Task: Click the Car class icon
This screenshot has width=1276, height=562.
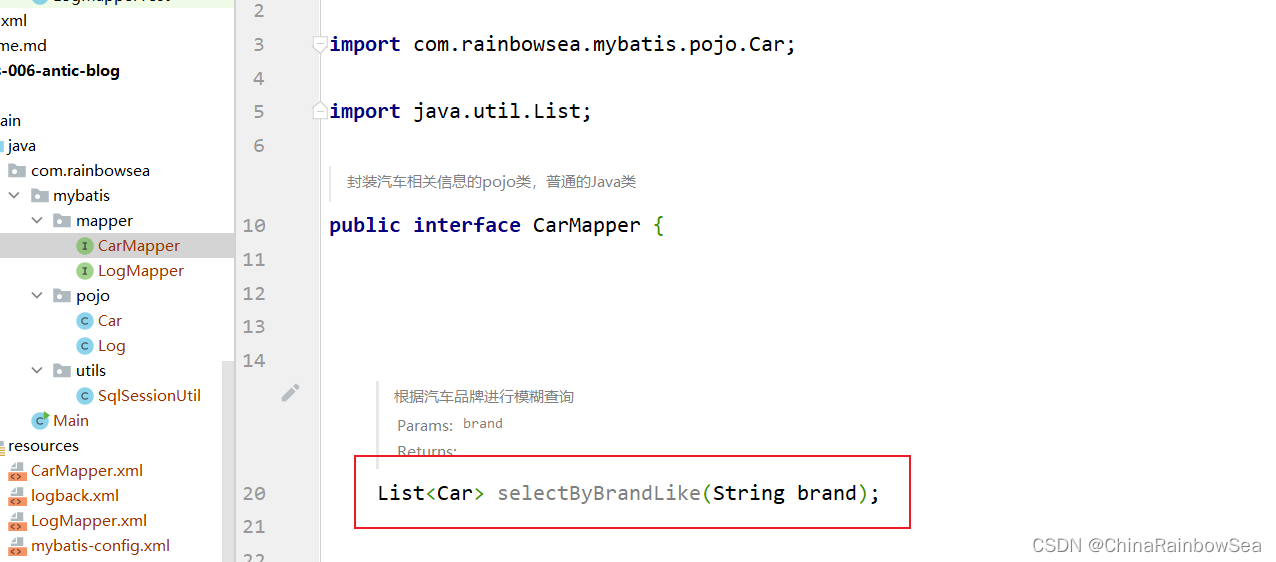Action: 85,321
